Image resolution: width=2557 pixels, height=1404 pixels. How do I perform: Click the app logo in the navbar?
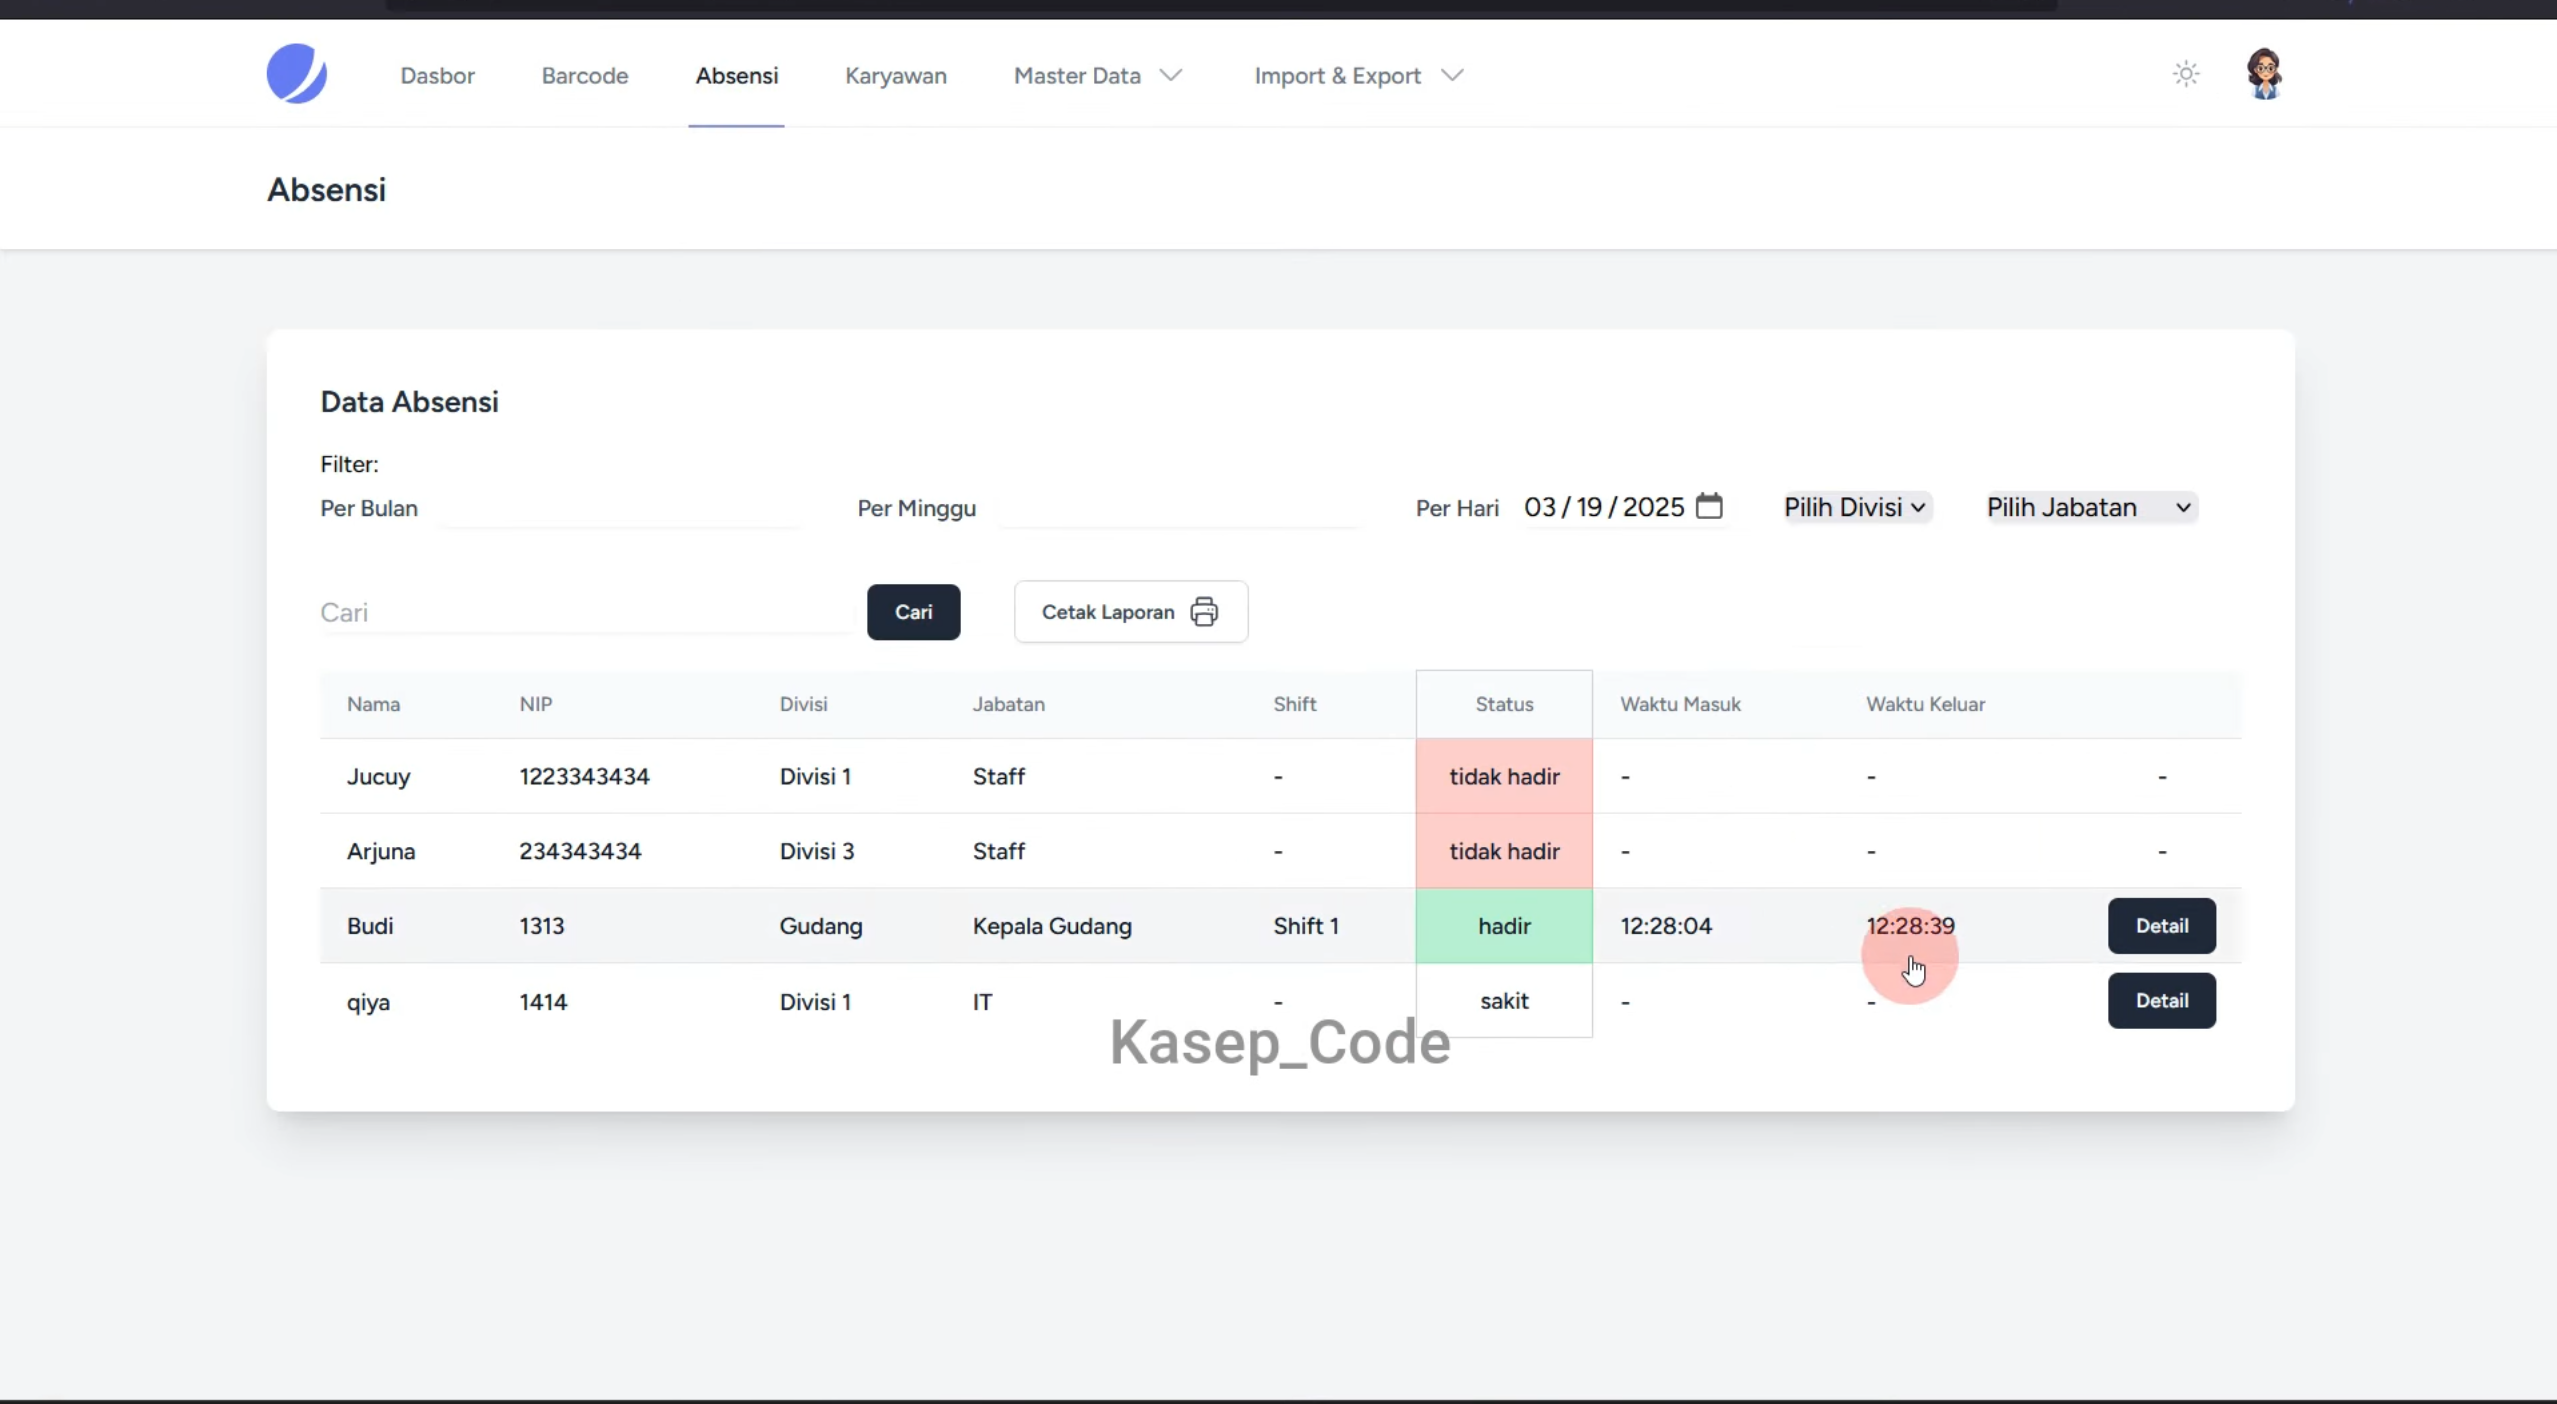(x=296, y=74)
